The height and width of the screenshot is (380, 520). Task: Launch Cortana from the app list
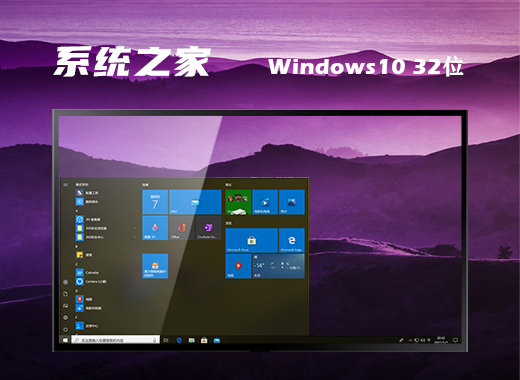tap(91, 281)
